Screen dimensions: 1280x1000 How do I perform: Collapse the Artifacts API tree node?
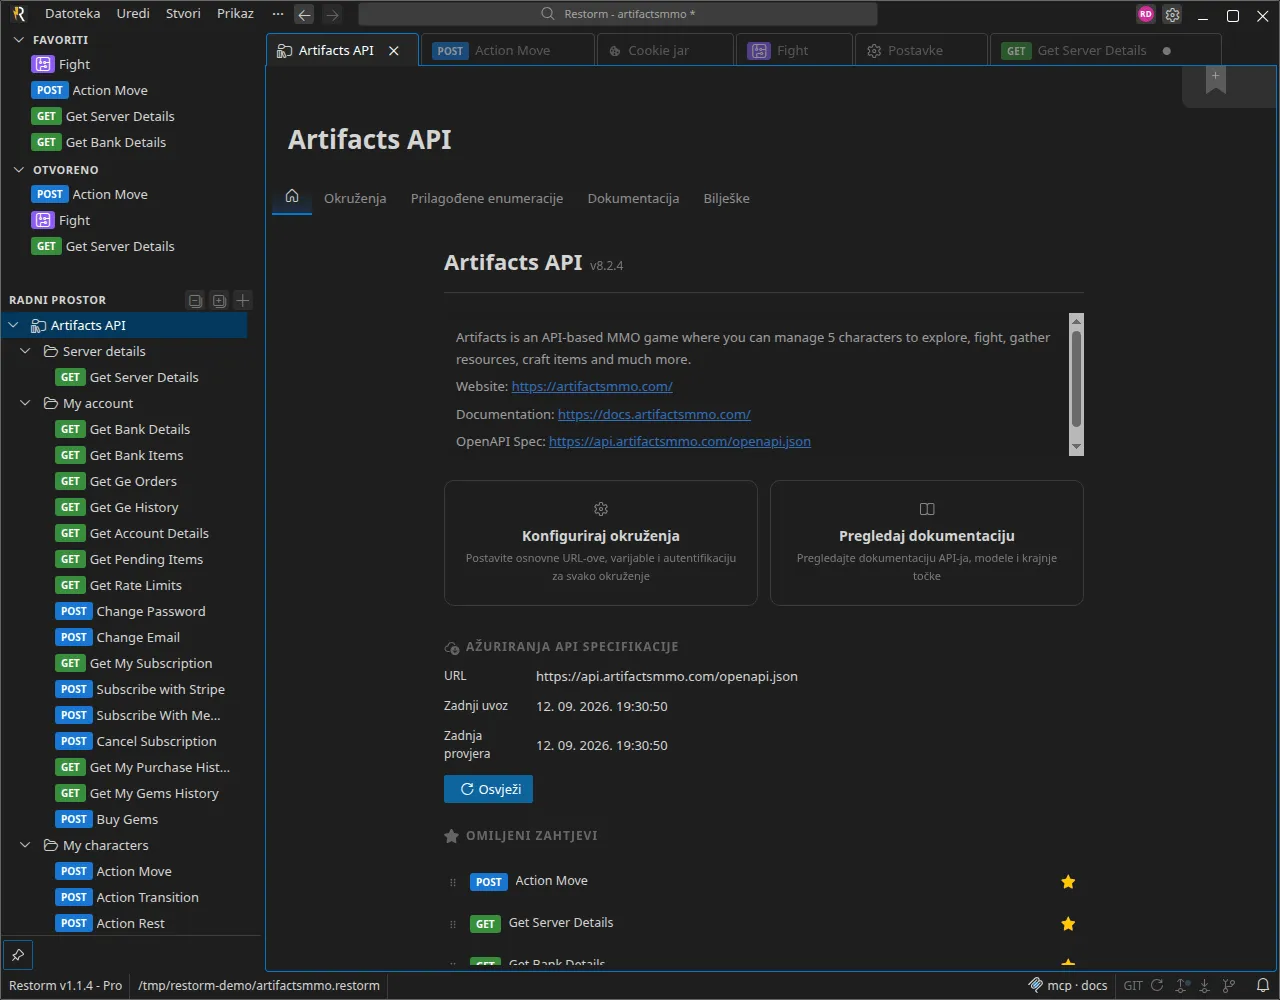click(x=14, y=326)
